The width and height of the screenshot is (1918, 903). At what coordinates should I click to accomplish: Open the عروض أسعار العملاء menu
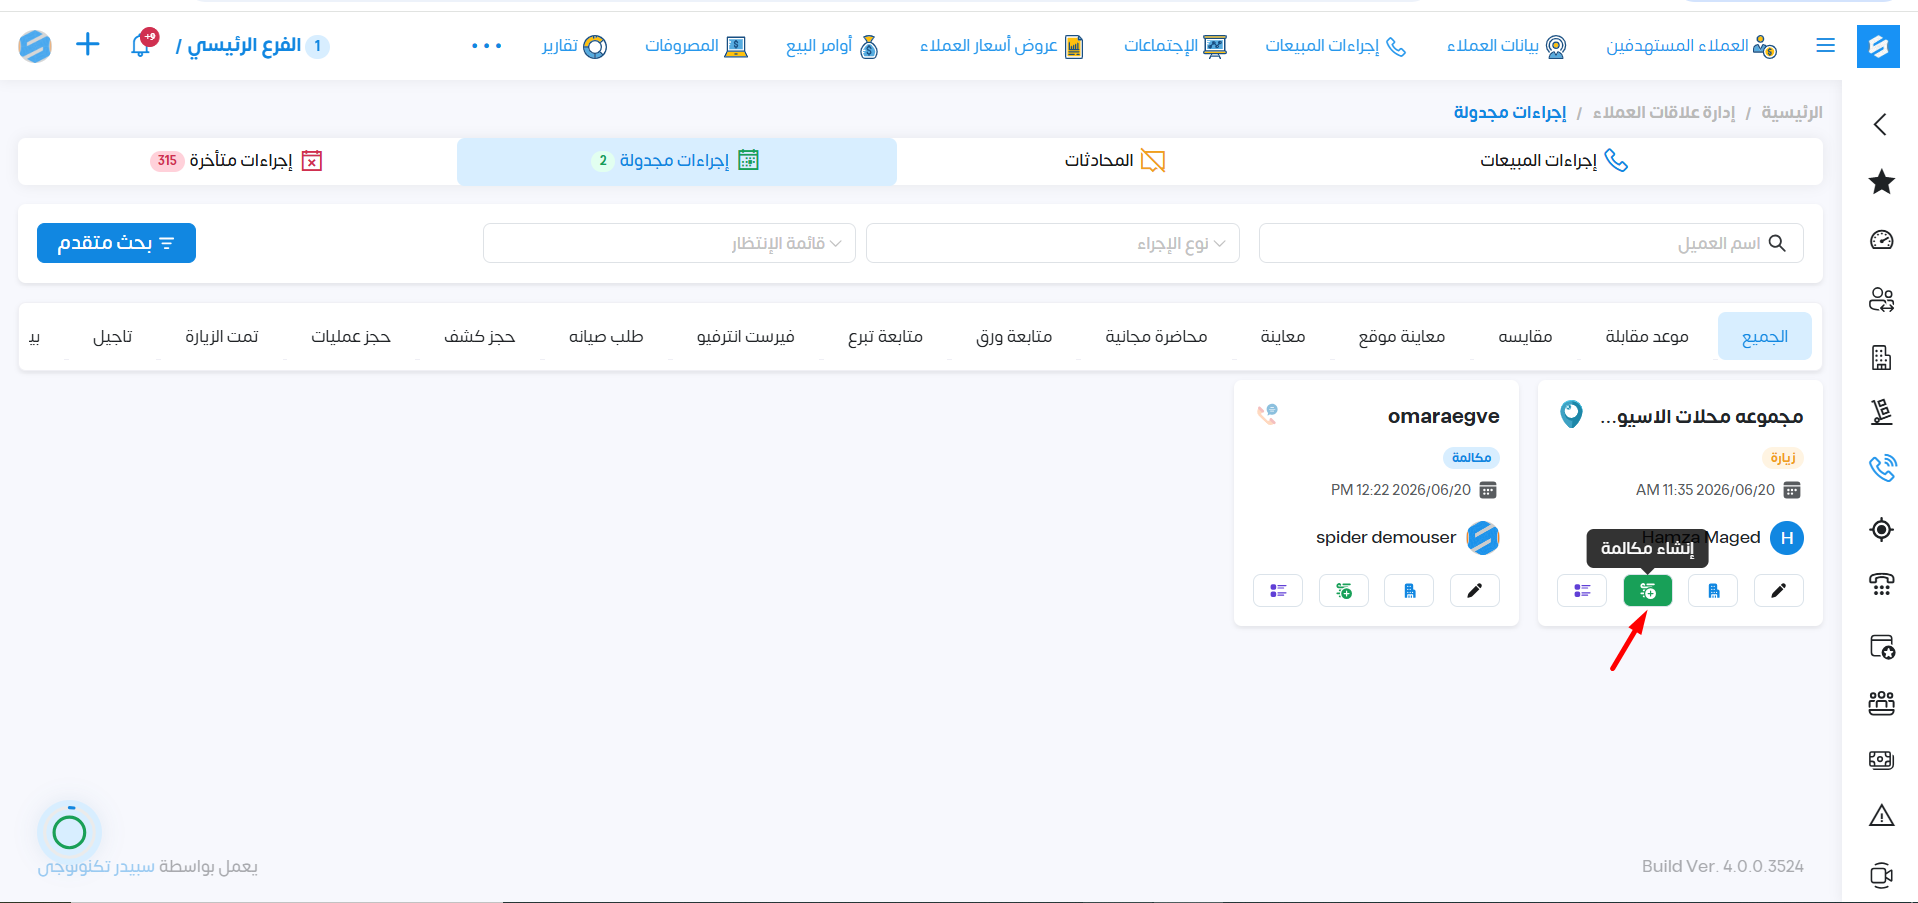(1002, 46)
